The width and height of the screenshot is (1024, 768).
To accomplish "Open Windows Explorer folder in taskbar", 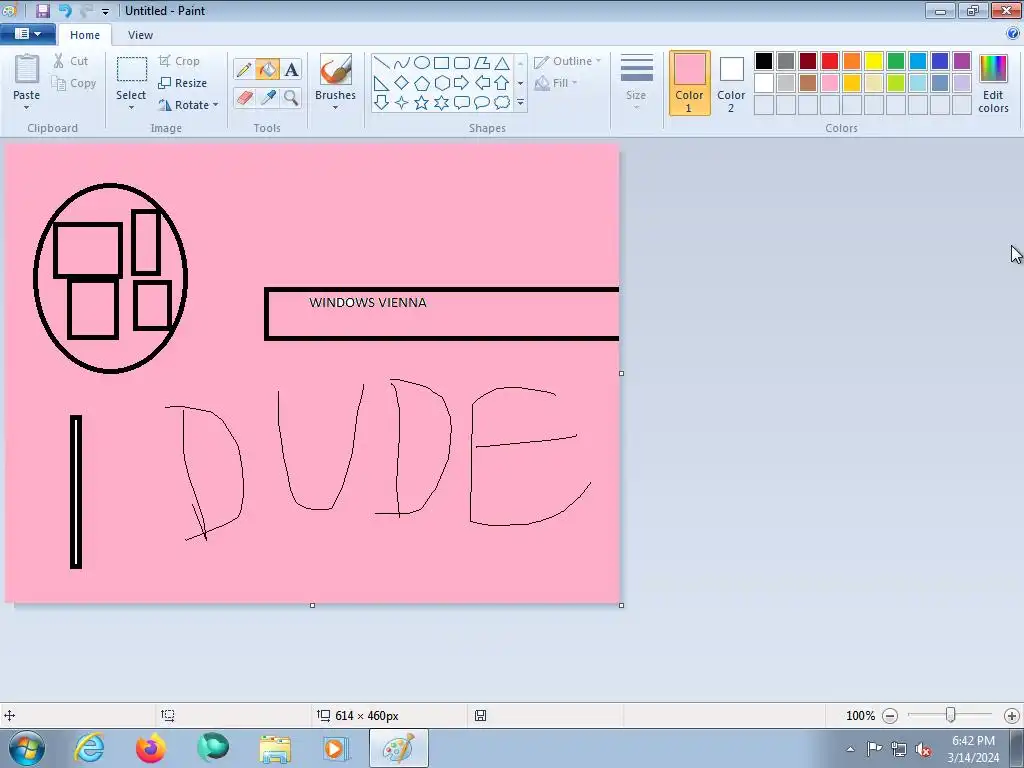I will (x=275, y=748).
